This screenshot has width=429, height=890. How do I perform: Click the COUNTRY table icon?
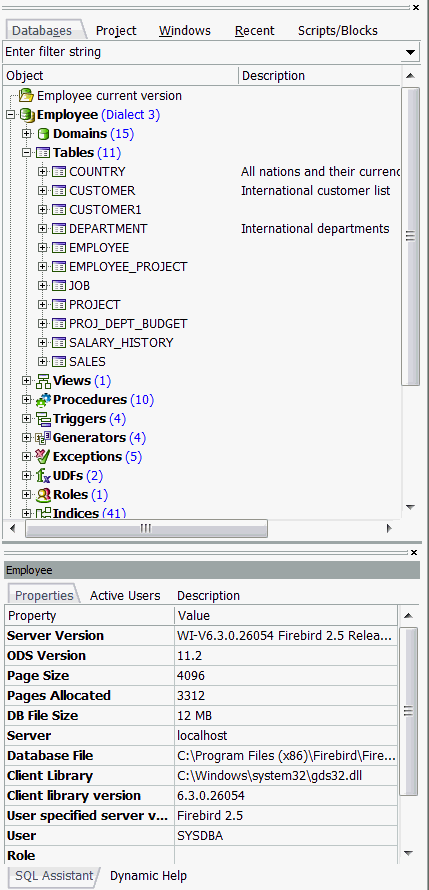click(x=59, y=172)
